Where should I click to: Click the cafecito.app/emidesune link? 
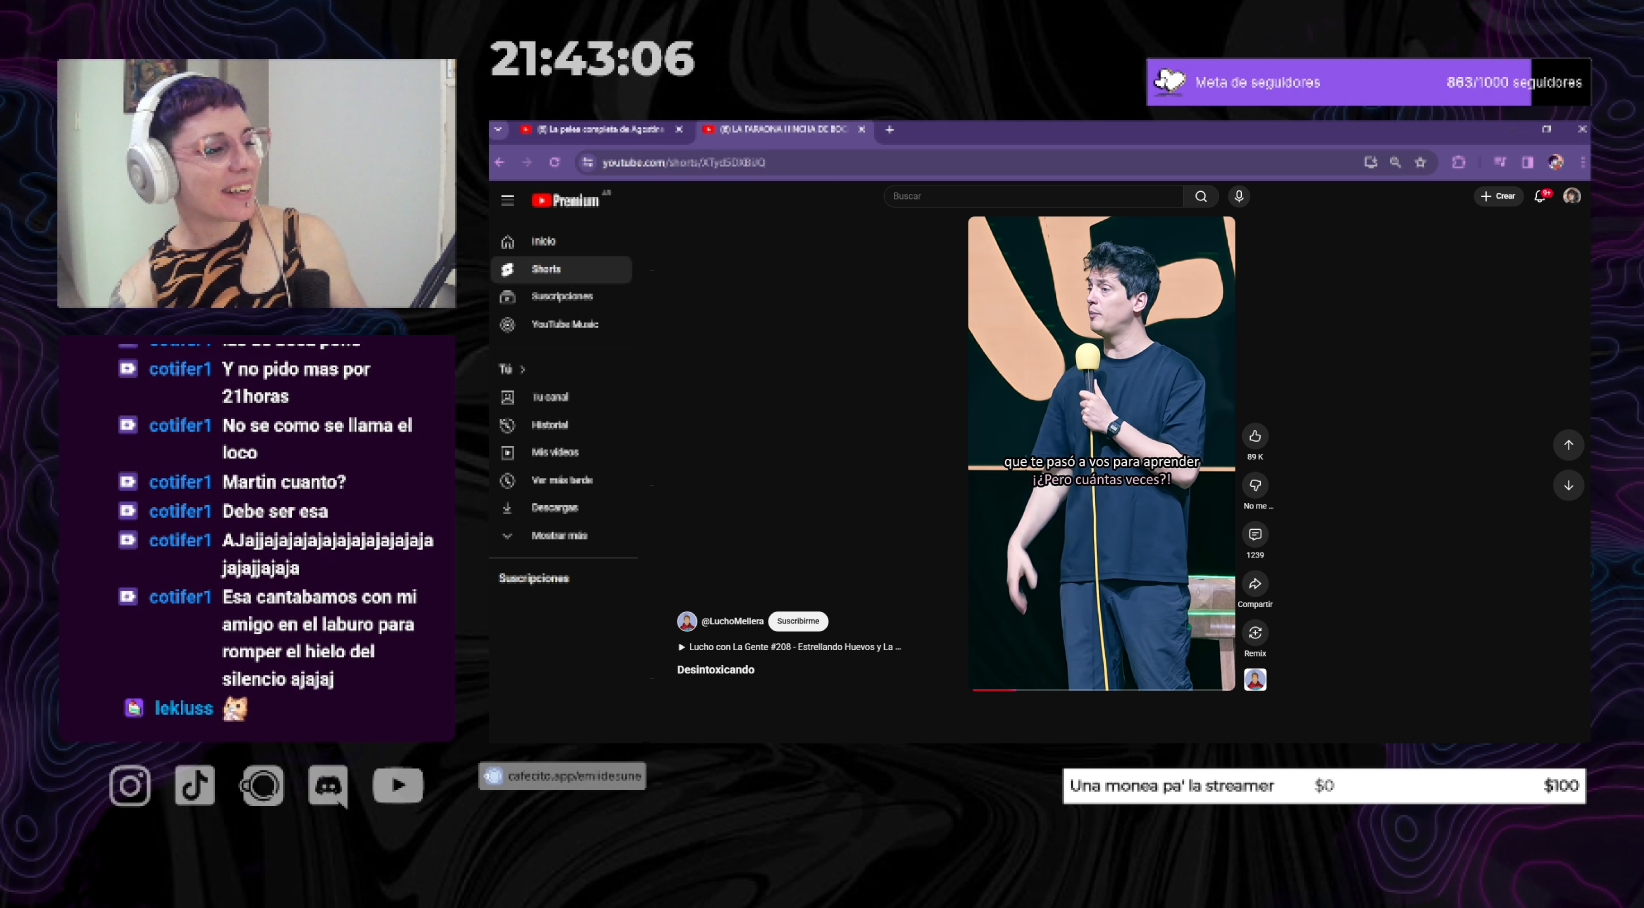coord(562,776)
